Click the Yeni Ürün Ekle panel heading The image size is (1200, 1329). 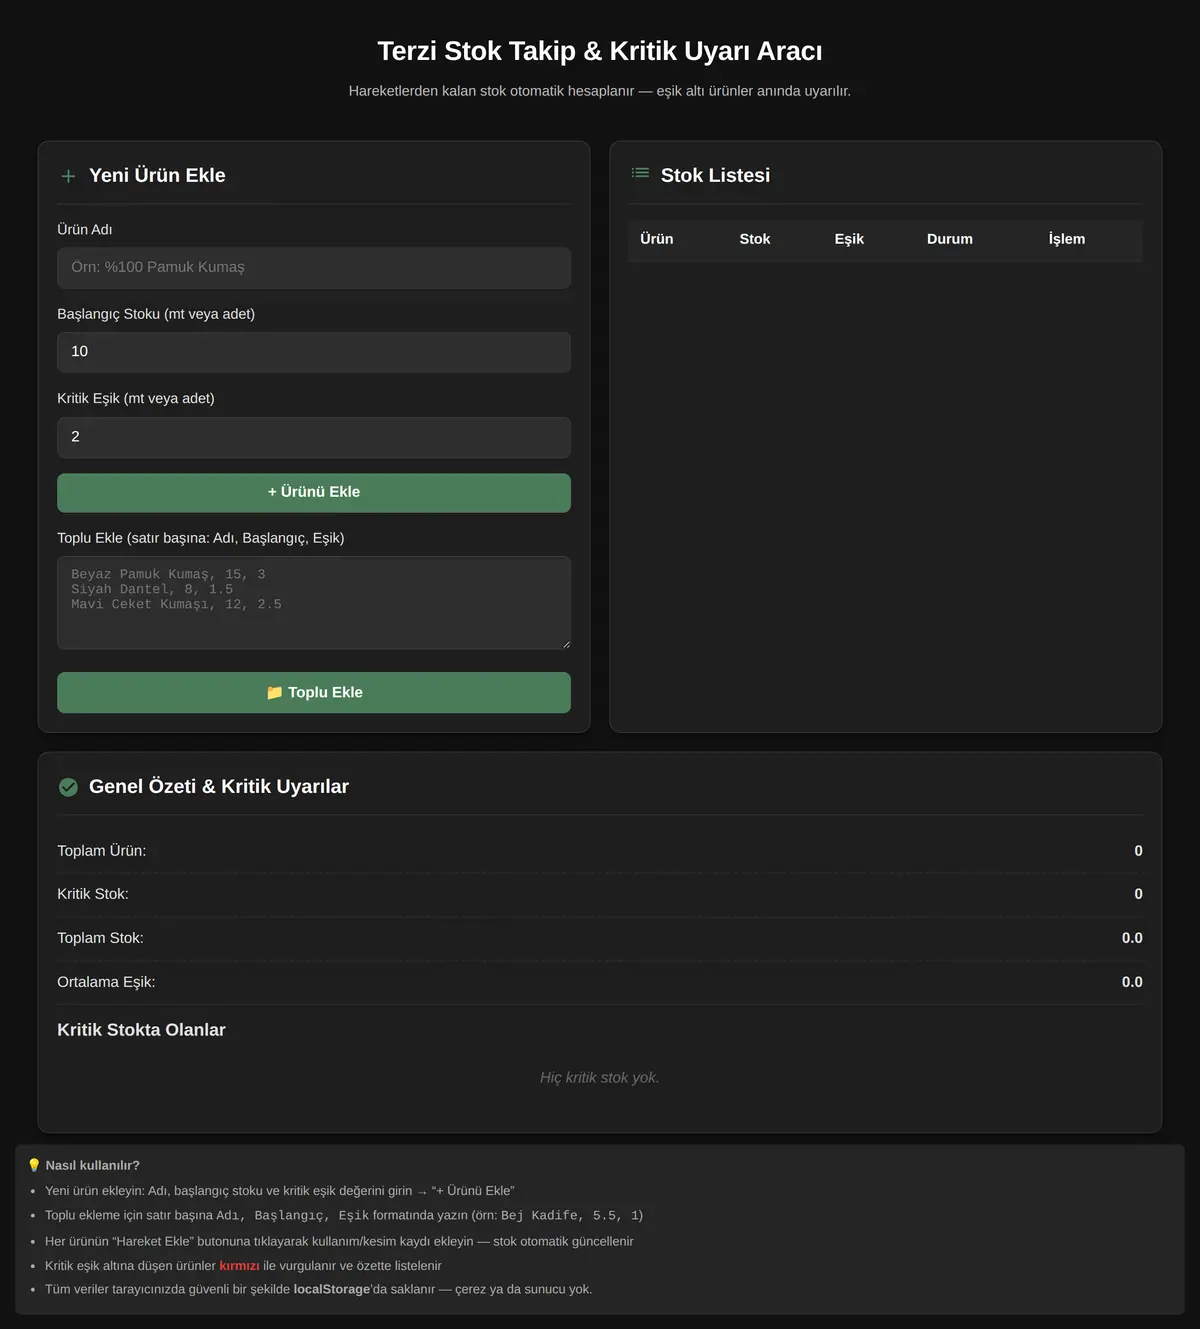coord(157,175)
